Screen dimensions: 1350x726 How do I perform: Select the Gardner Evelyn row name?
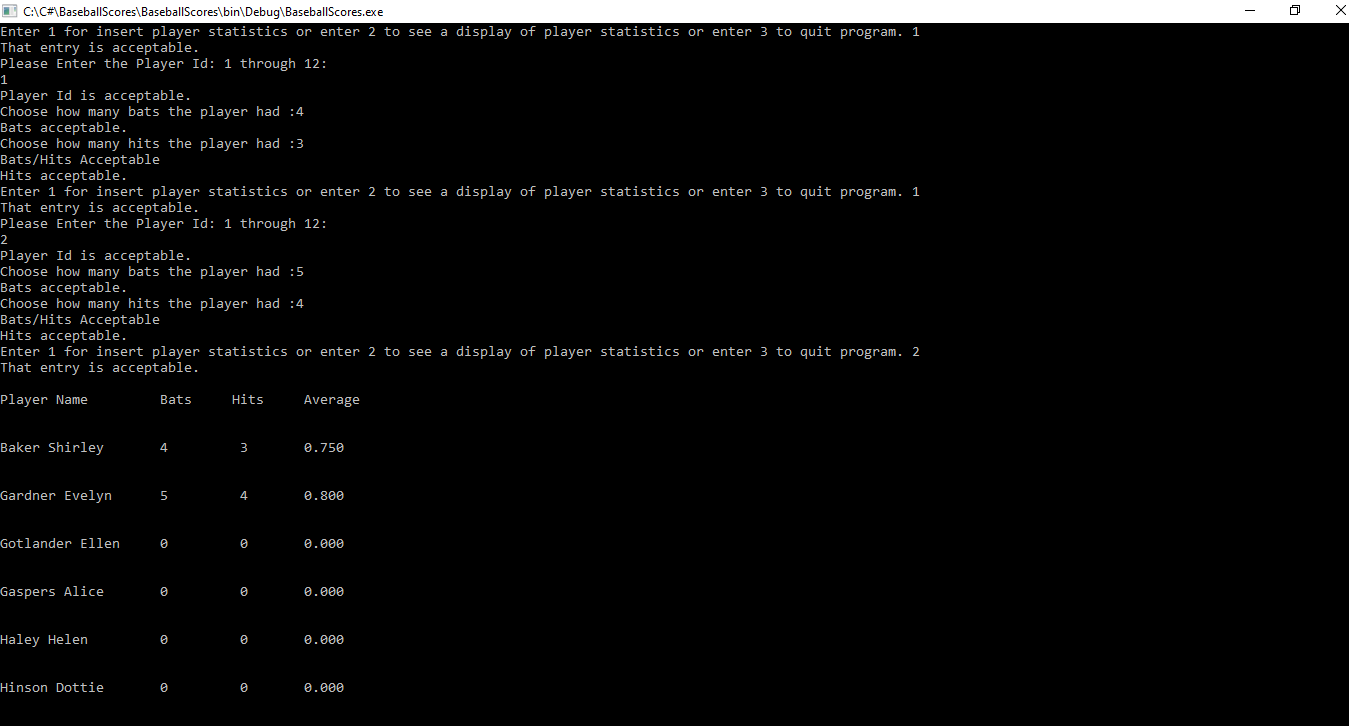(56, 496)
